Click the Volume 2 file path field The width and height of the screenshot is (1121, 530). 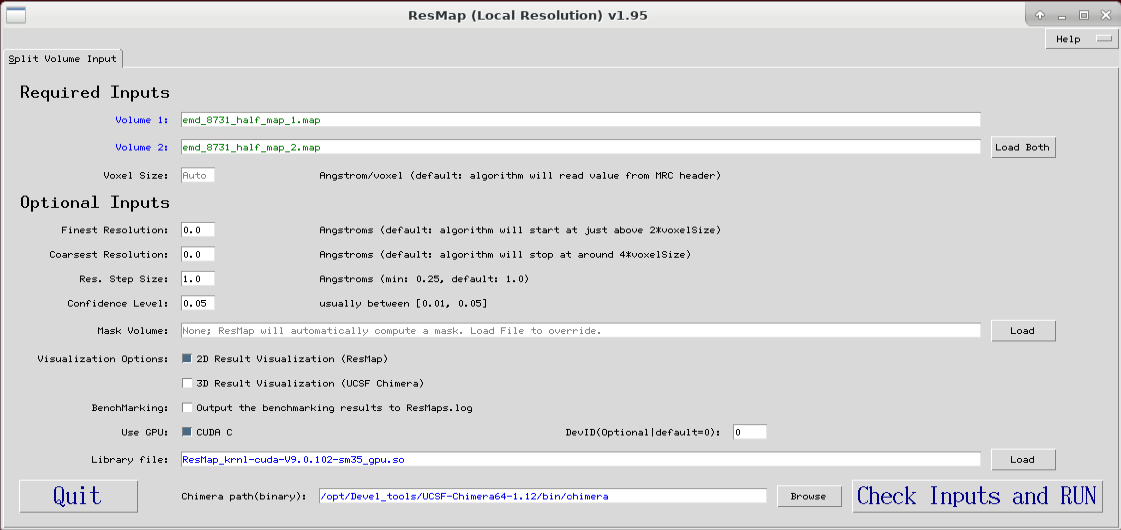point(580,148)
